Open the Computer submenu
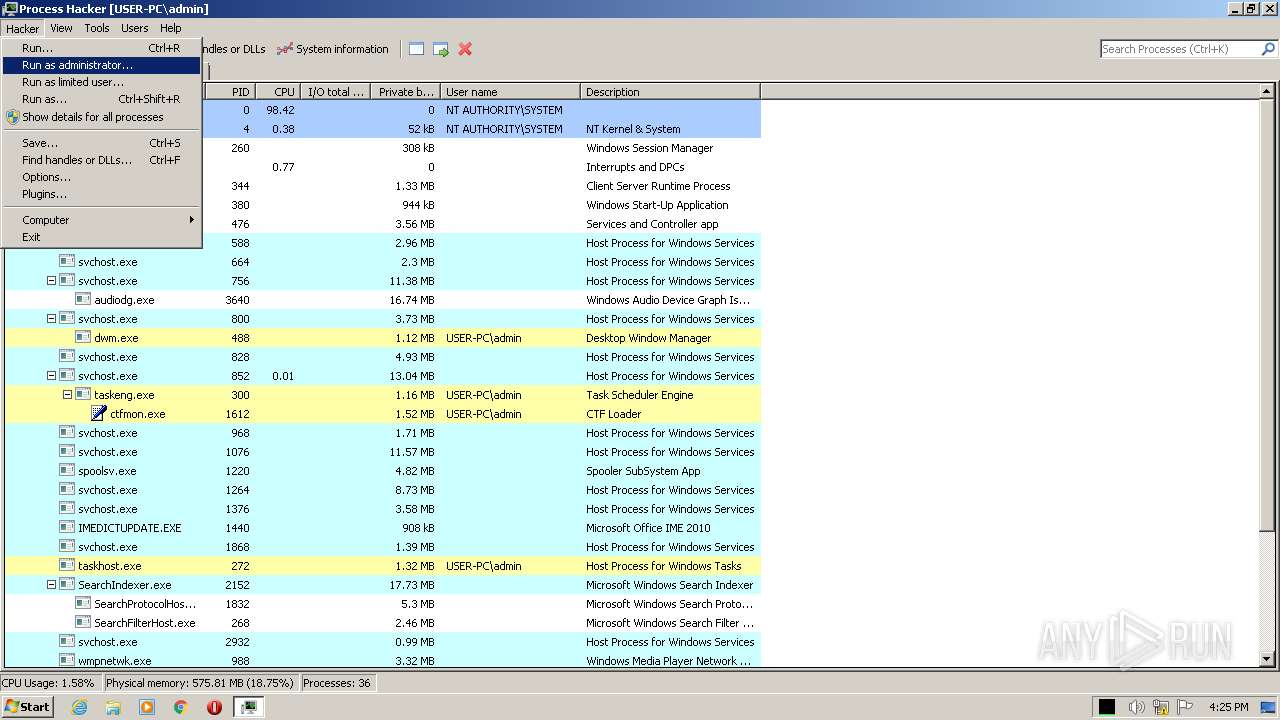 101,220
